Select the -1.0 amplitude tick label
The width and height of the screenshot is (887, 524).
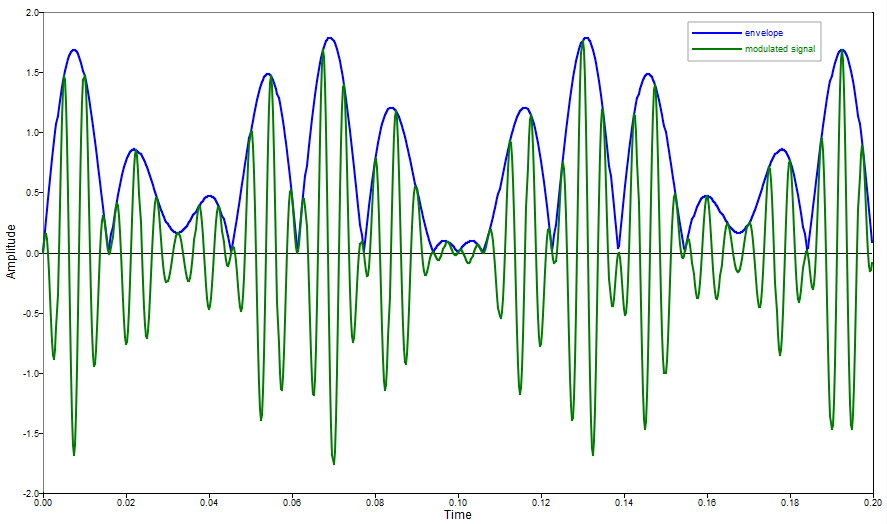[27, 373]
